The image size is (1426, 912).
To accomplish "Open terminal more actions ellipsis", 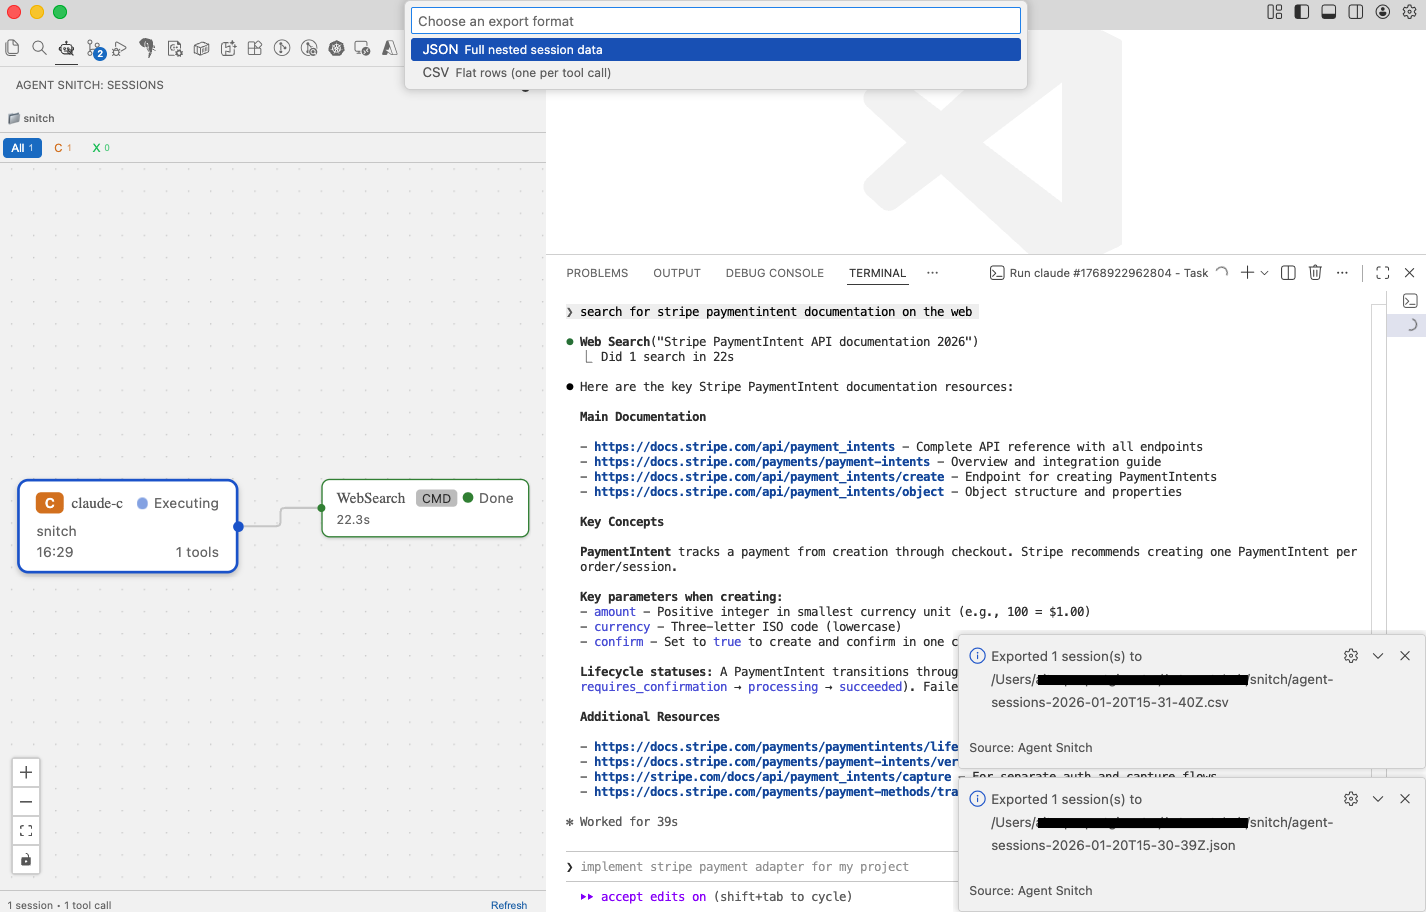I will [x=1342, y=273].
